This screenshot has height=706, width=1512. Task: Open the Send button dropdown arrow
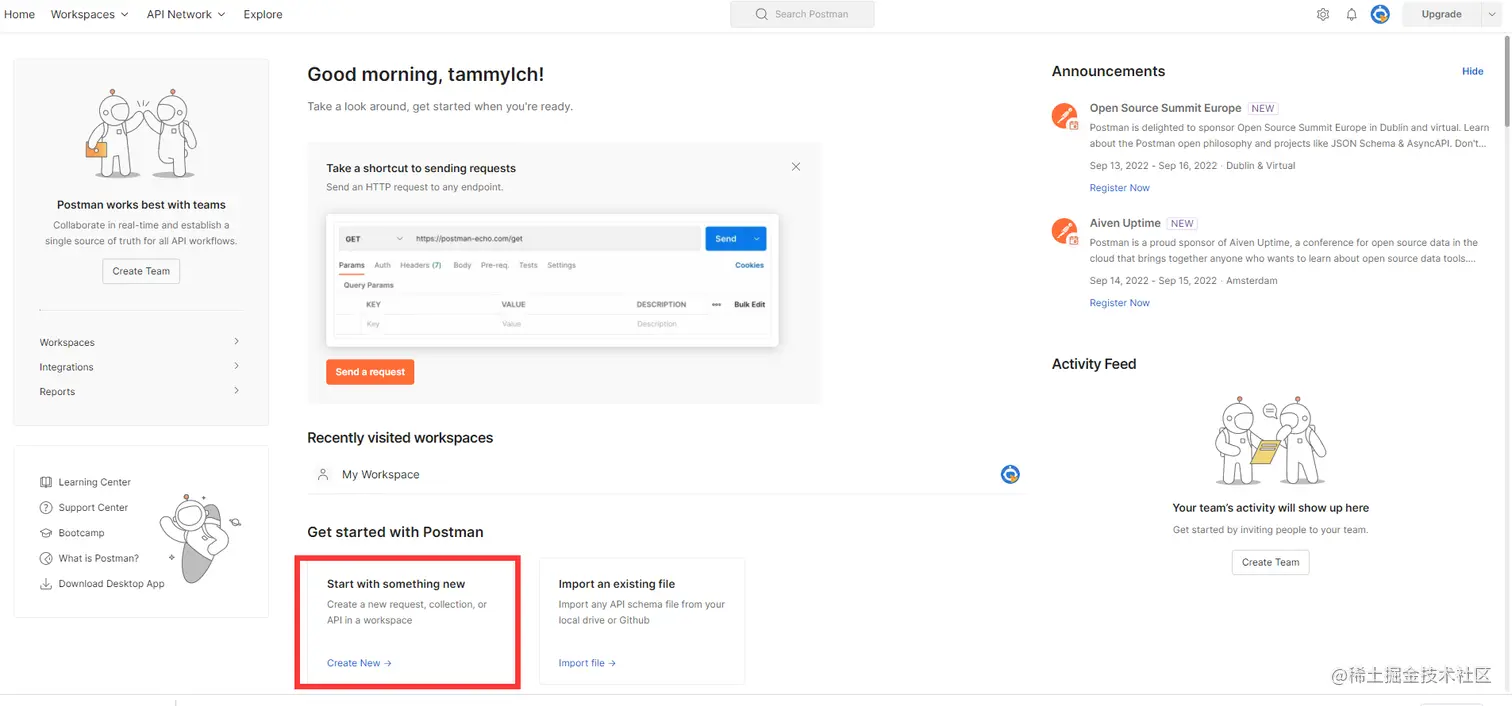coord(757,239)
